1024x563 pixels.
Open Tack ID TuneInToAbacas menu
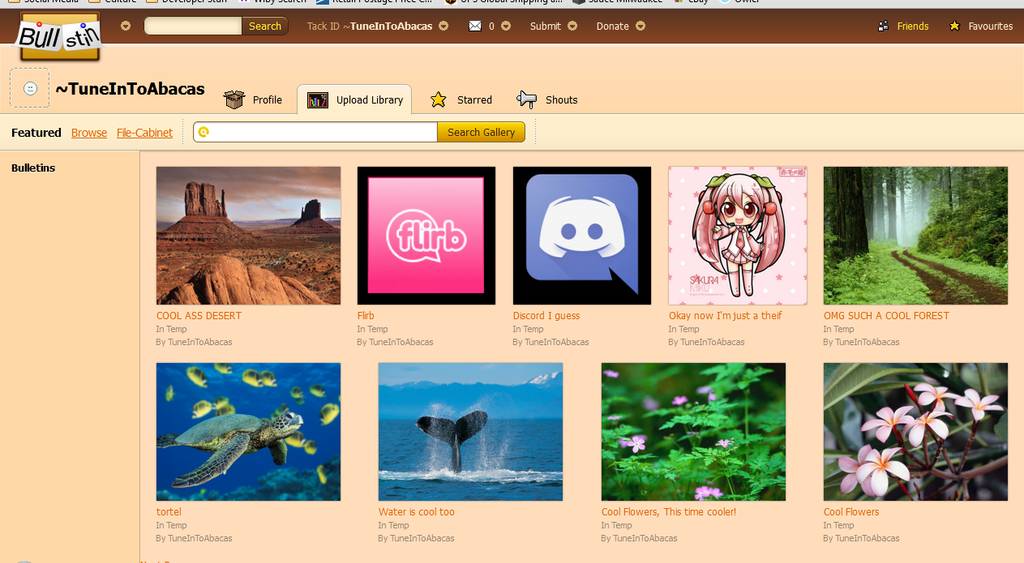tap(370, 26)
